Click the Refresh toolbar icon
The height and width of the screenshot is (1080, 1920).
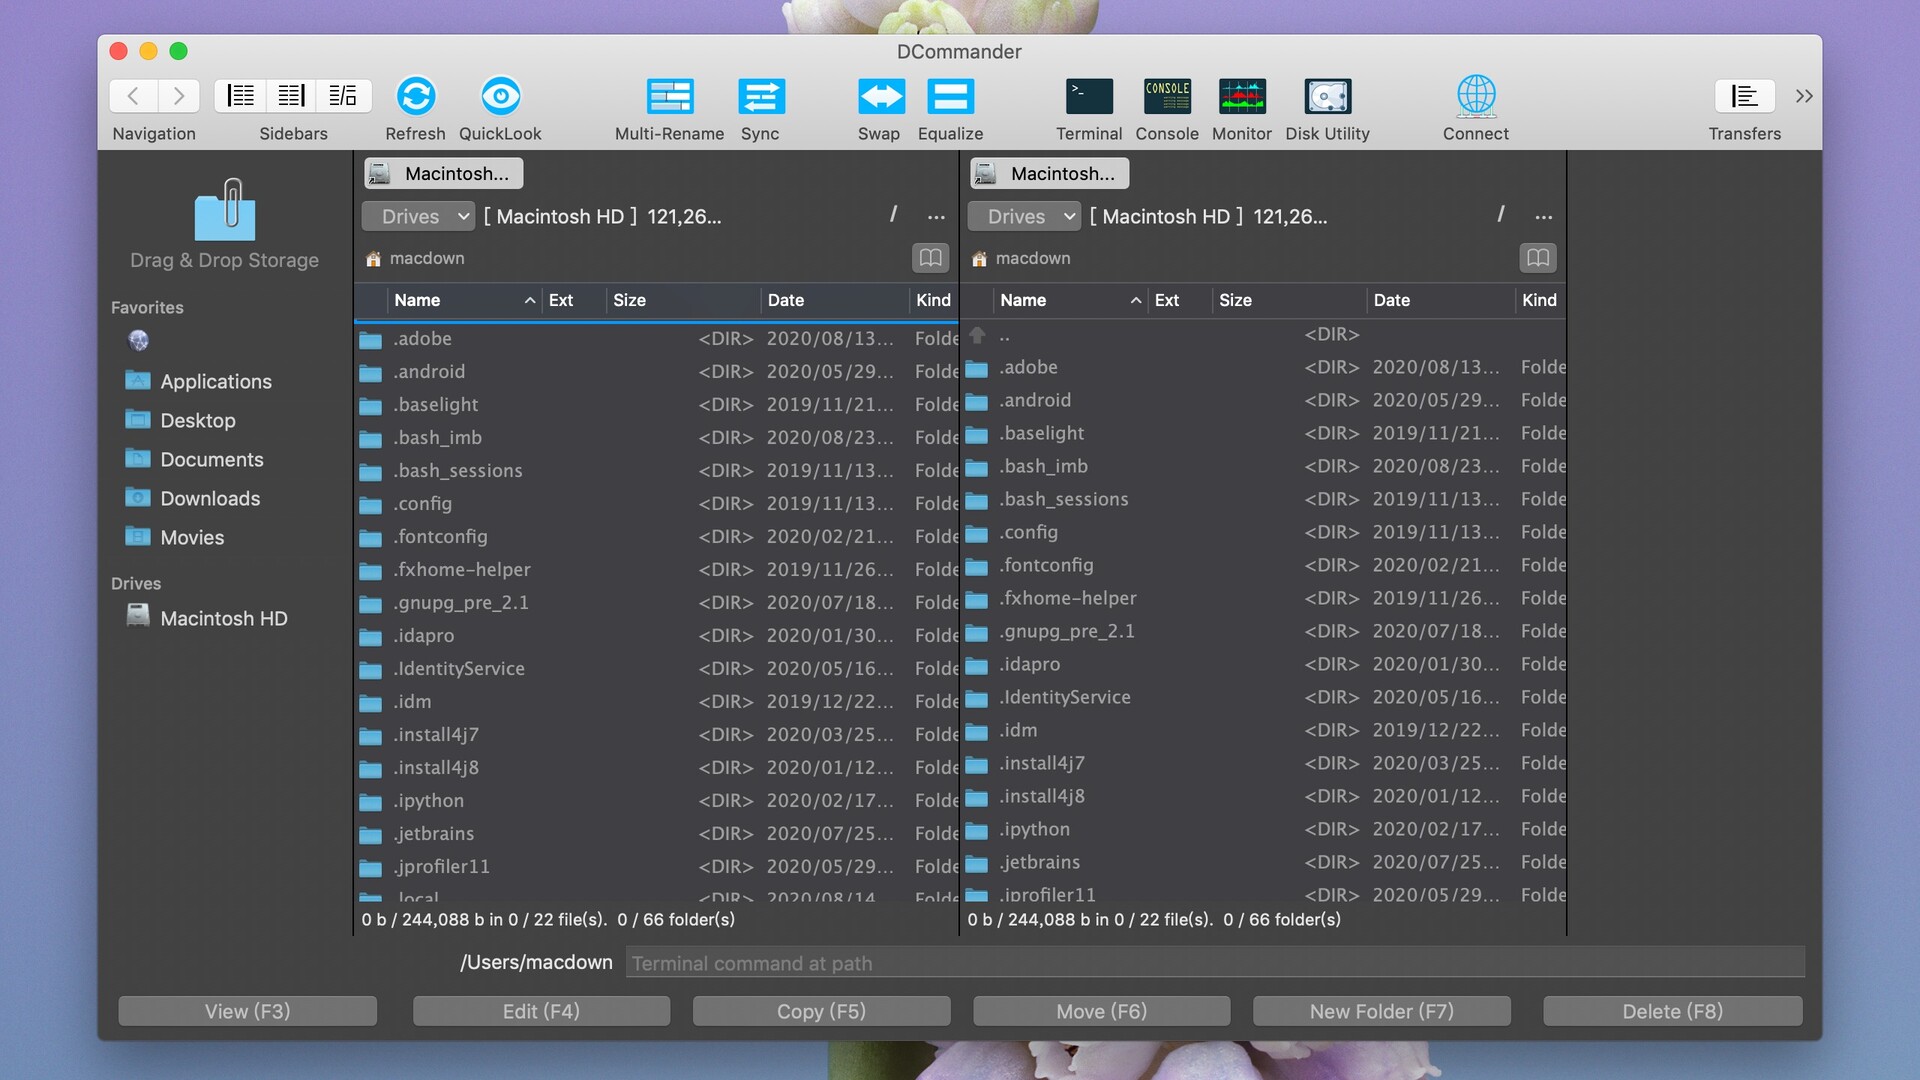pos(416,96)
